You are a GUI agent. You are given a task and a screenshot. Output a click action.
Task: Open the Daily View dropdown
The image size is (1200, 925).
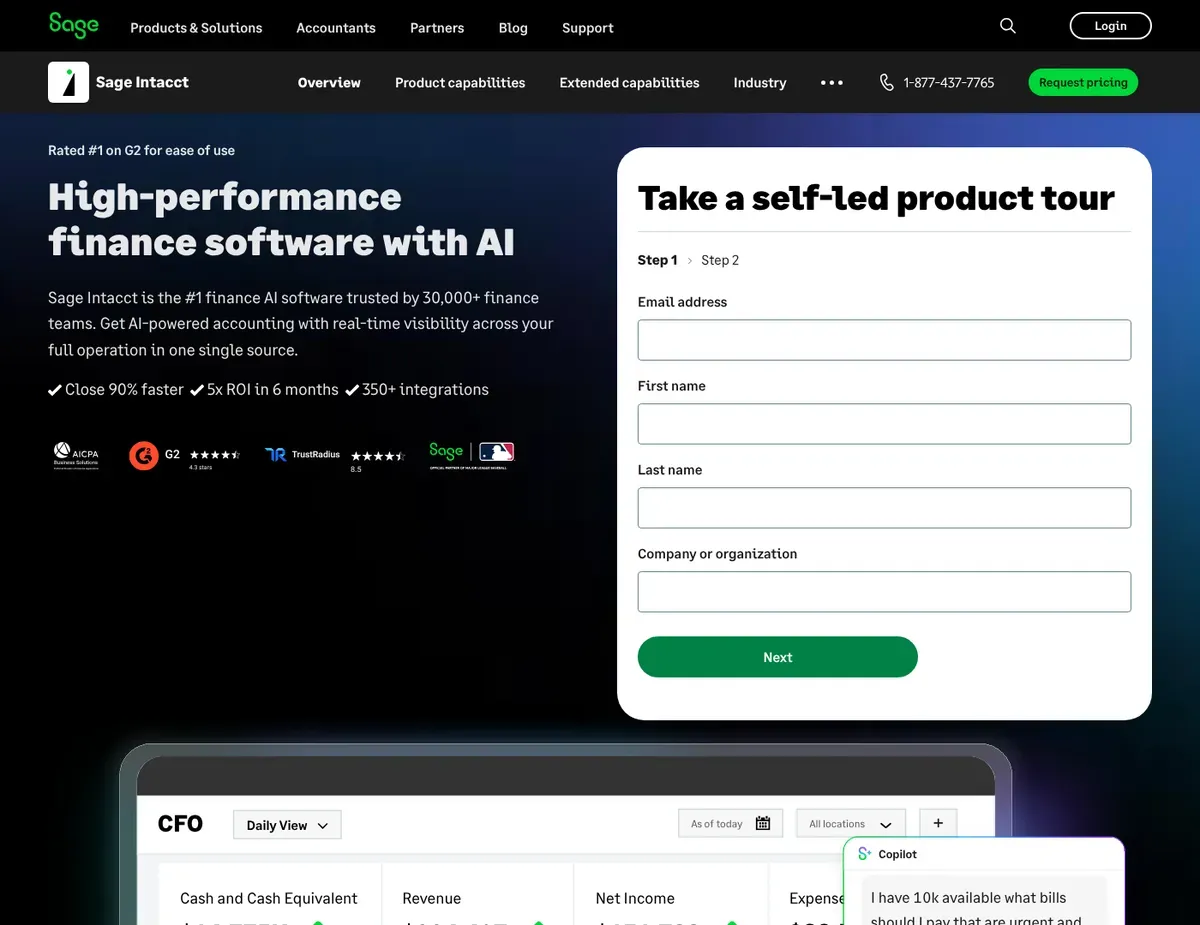click(x=287, y=825)
